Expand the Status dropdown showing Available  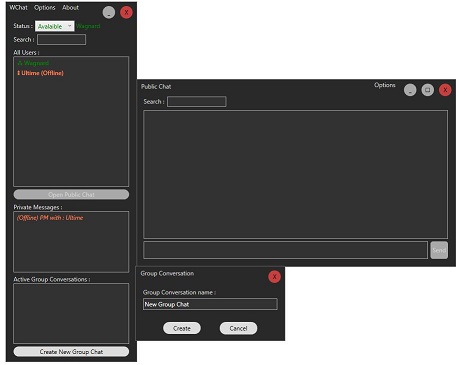(x=55, y=26)
